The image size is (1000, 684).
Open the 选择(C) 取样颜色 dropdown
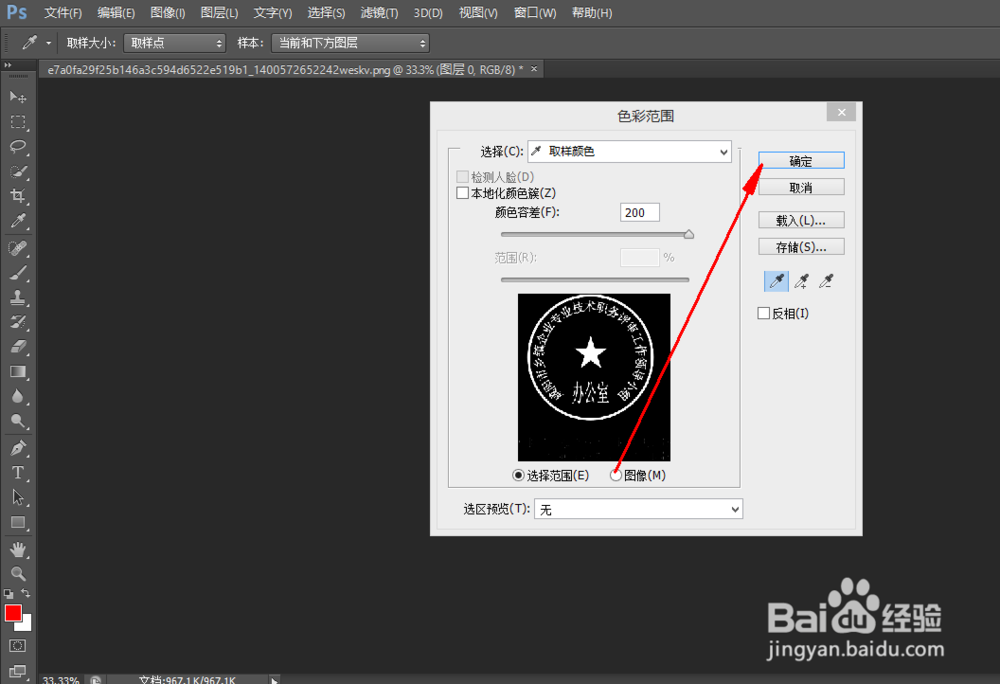tap(629, 152)
